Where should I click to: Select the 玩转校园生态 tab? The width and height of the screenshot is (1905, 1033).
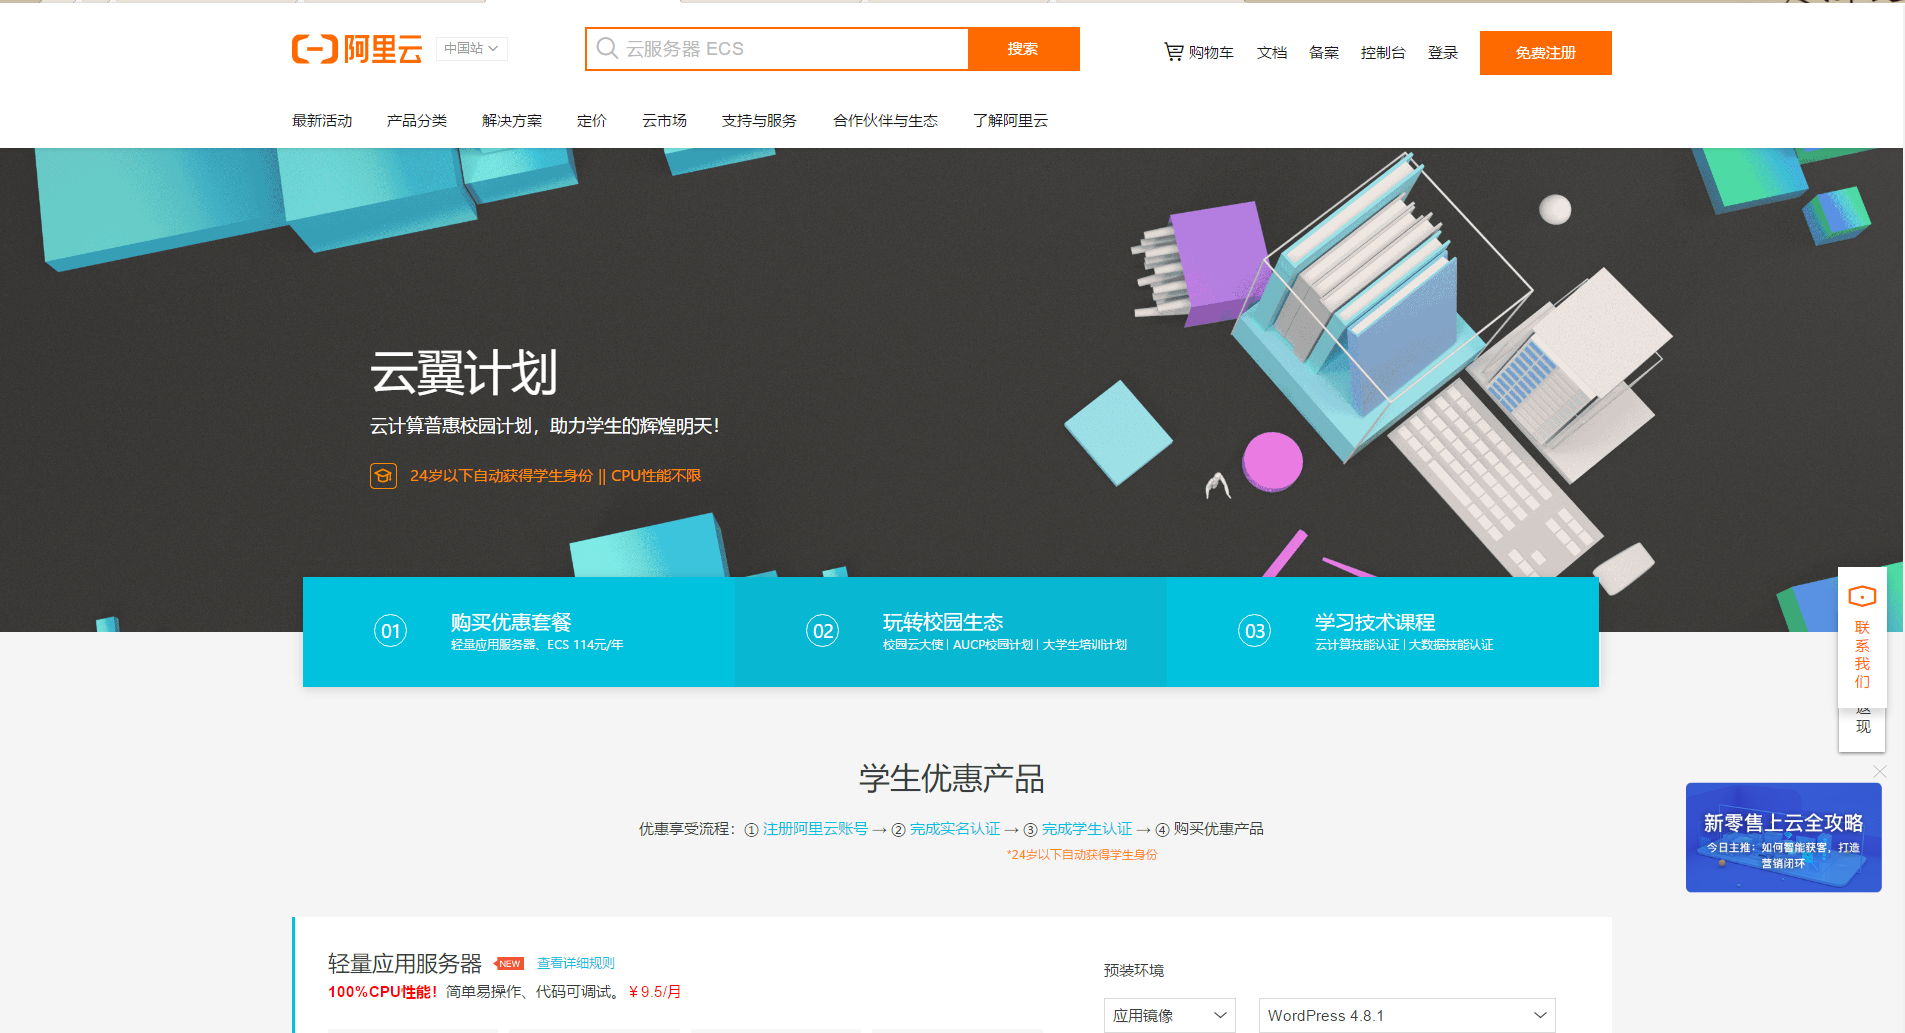[x=951, y=632]
